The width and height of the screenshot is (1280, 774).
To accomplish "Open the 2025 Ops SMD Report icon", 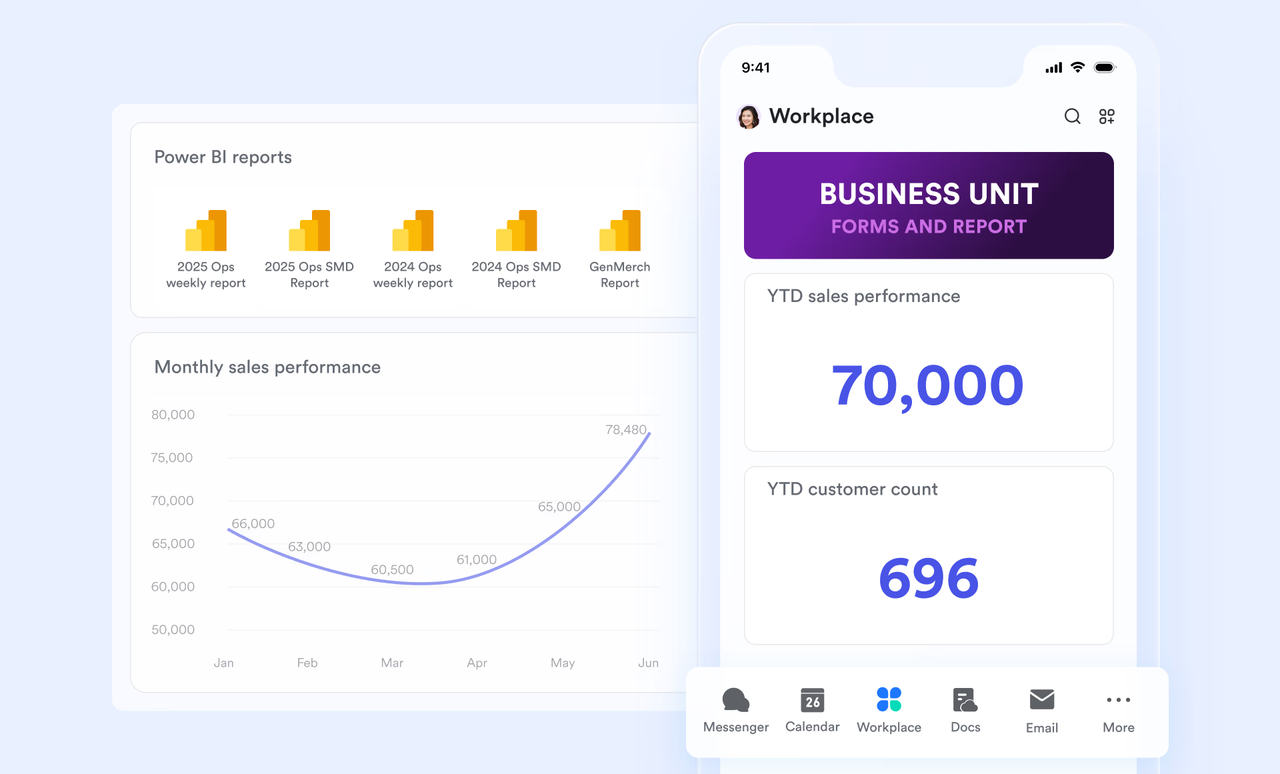I will tap(309, 231).
